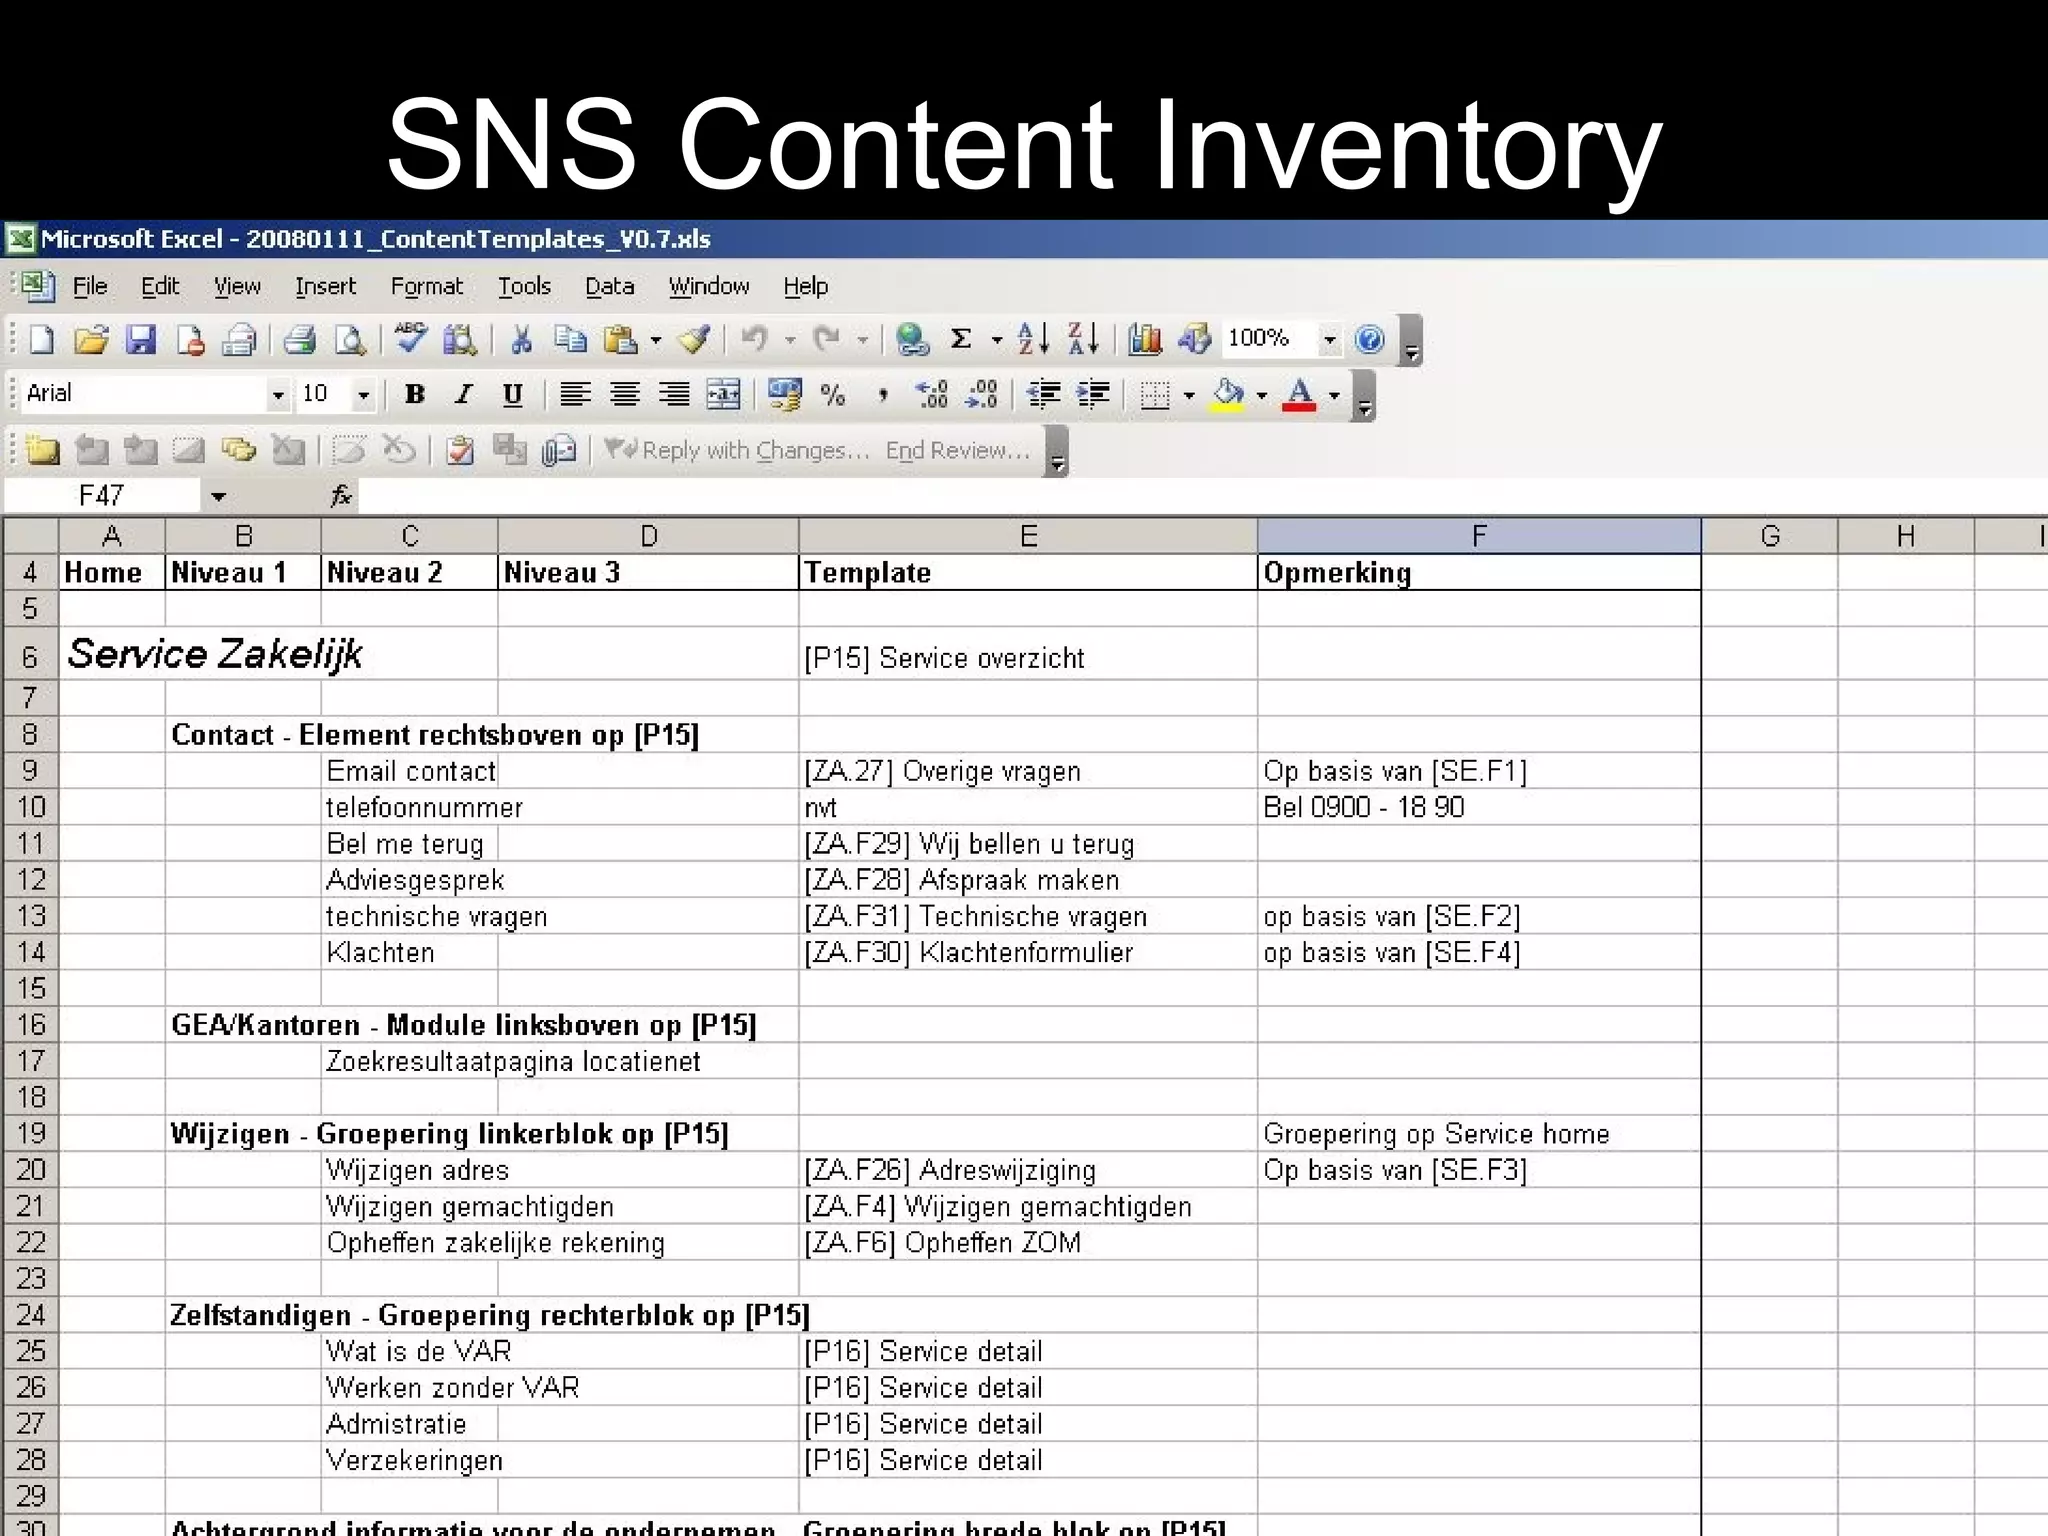Click the Name Box showing F47
Screen dimensions: 2048x1536
click(102, 496)
